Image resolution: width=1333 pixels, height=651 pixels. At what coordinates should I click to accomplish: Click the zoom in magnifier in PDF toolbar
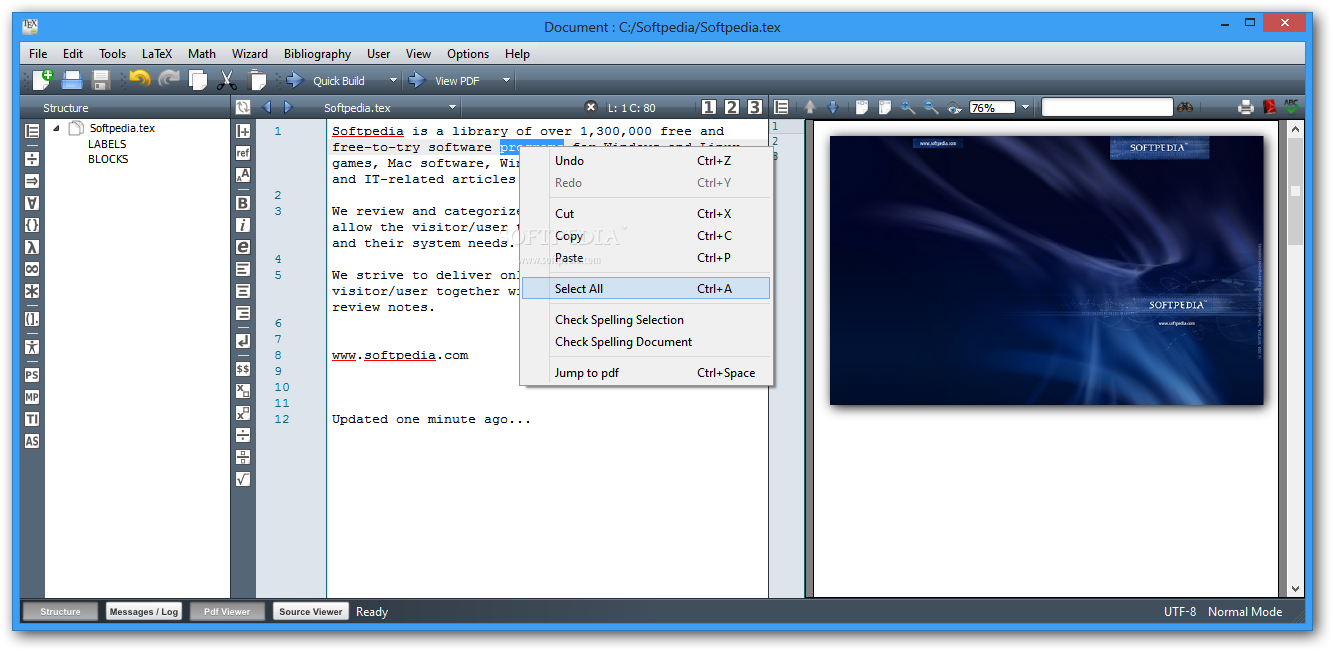pos(908,107)
